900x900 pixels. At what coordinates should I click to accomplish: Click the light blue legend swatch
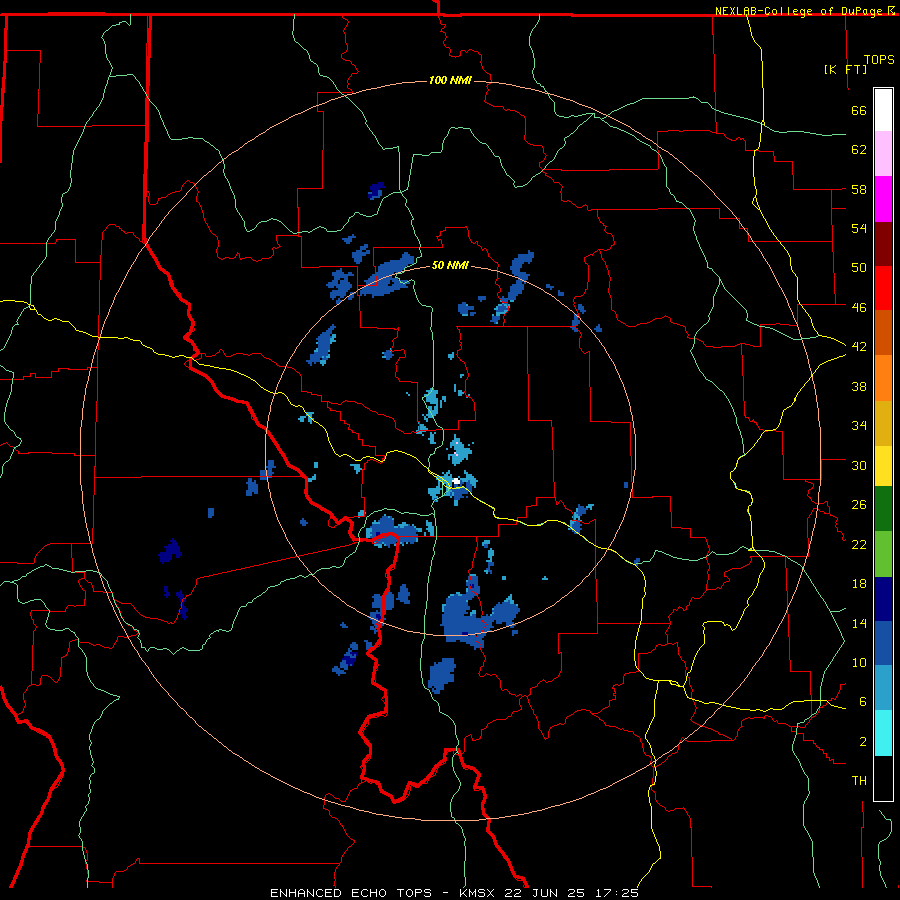(x=883, y=688)
